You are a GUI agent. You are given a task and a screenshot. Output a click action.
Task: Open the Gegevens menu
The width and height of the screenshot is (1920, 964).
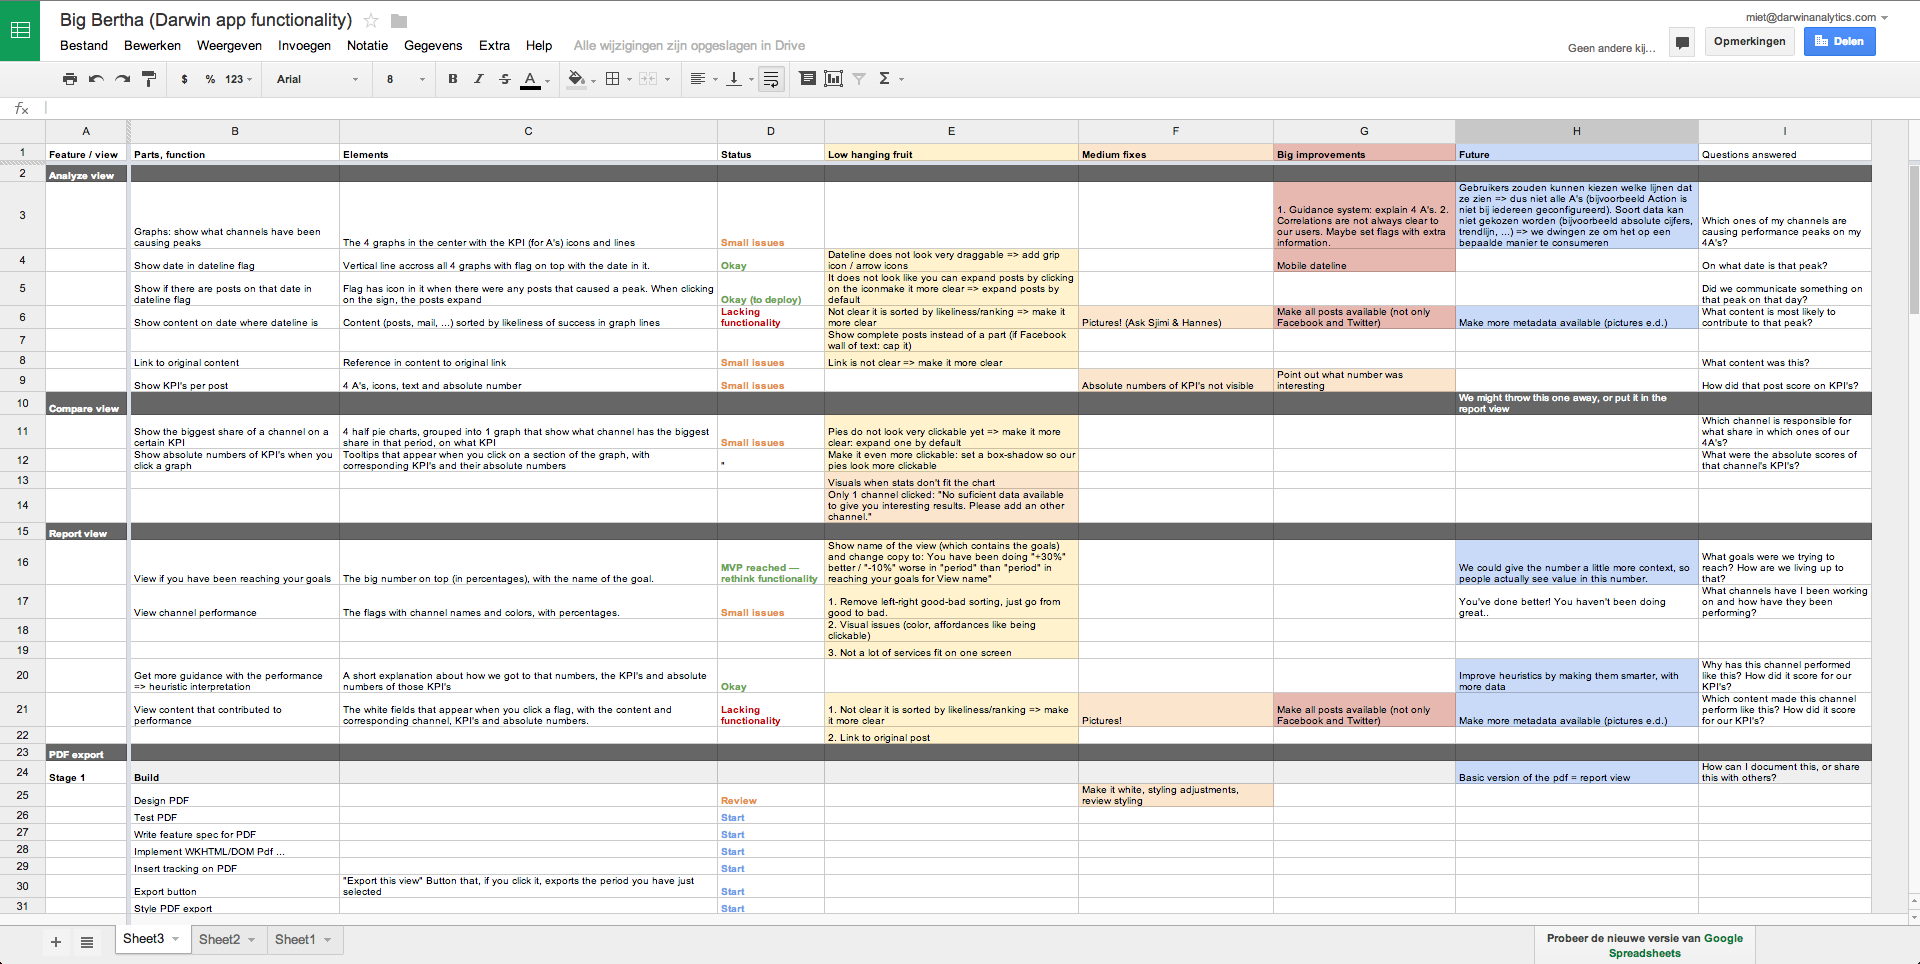pos(433,45)
